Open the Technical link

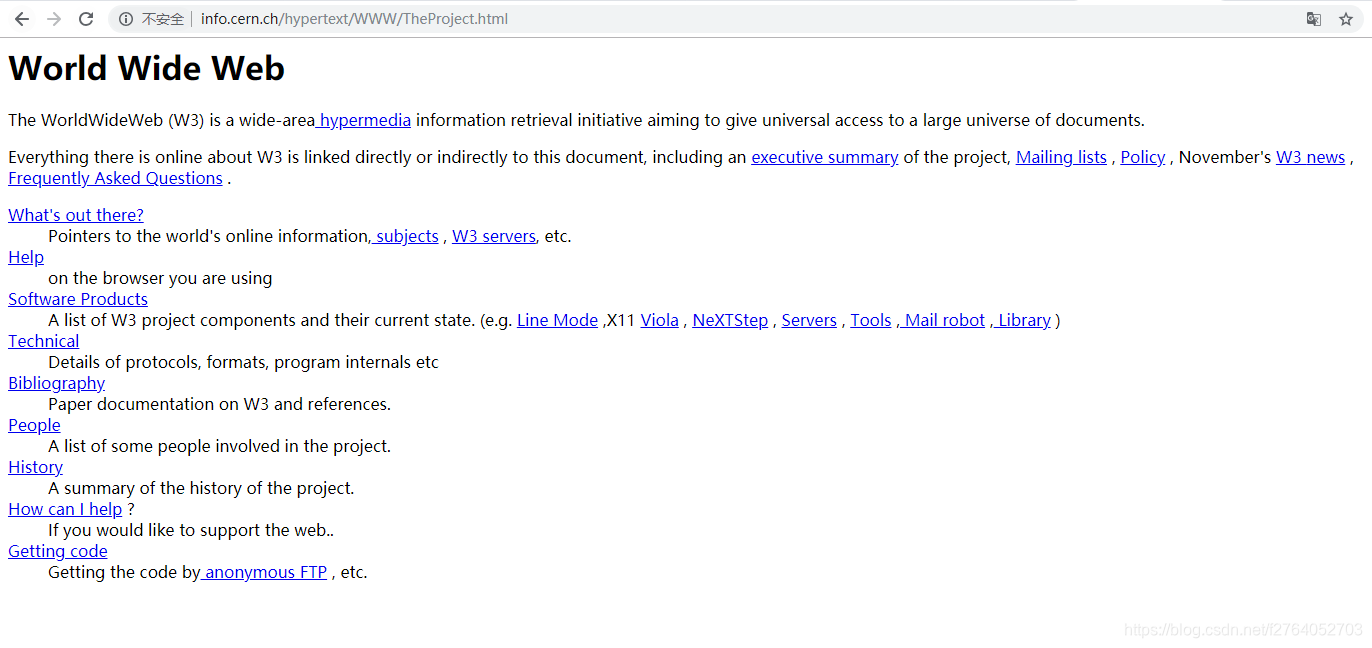pyautogui.click(x=43, y=341)
